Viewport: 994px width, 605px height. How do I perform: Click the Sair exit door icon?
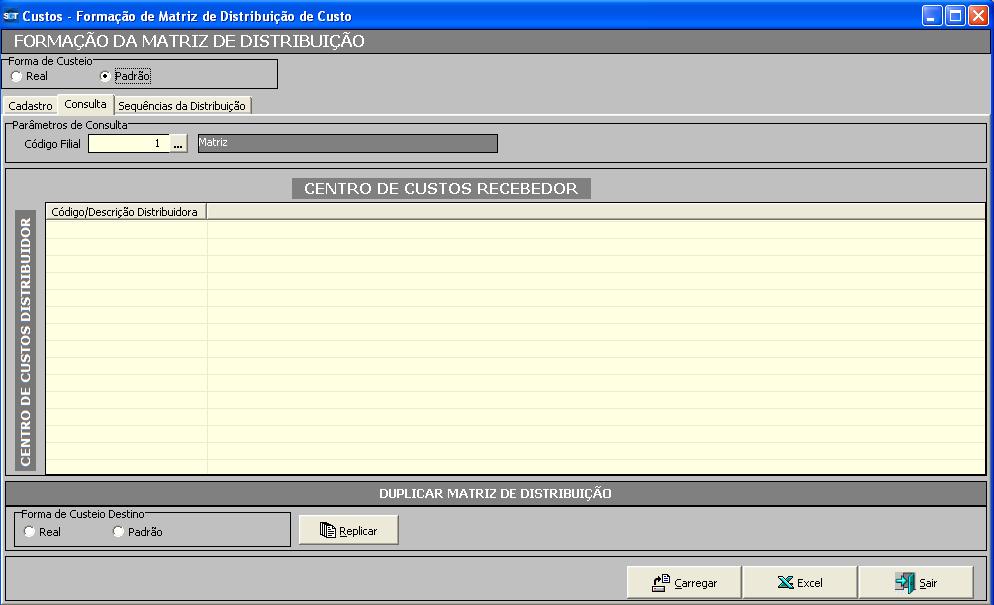(904, 583)
